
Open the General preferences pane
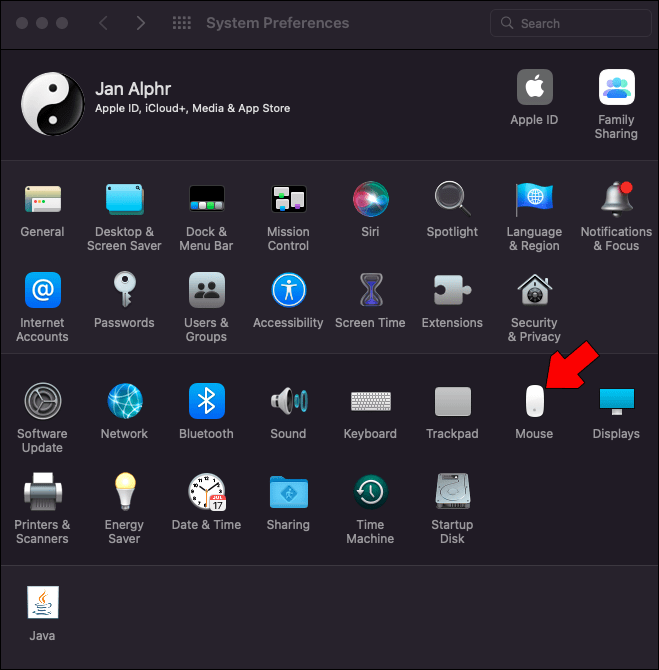pos(42,199)
